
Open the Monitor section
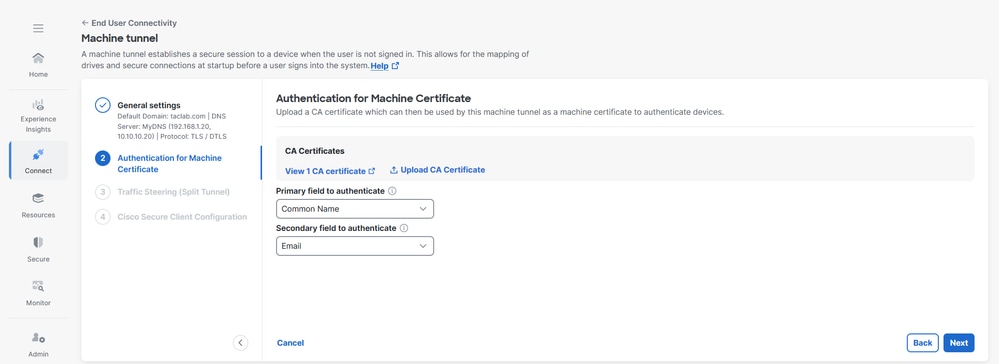click(x=38, y=293)
